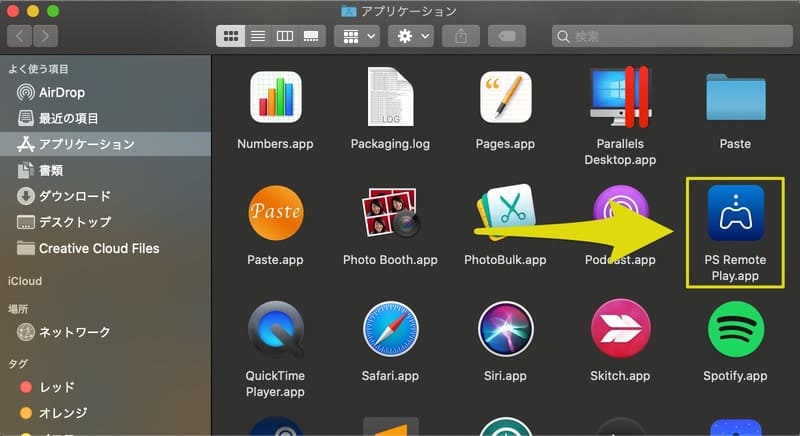Open Photo Booth.app
Viewport: 800px width, 436px height.
(x=390, y=214)
